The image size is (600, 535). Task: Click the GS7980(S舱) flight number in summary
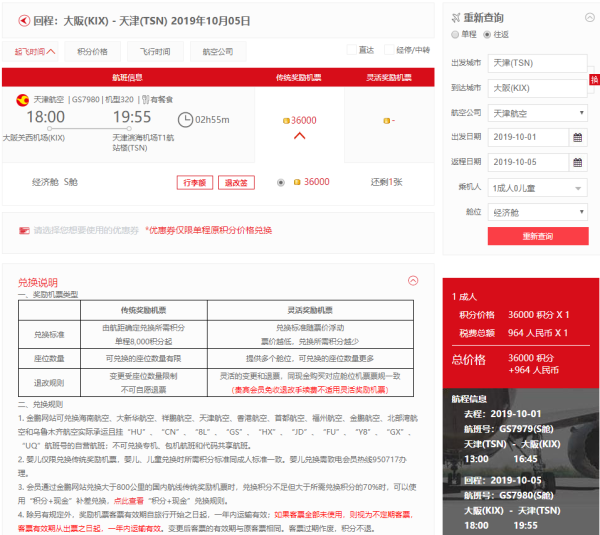526,496
